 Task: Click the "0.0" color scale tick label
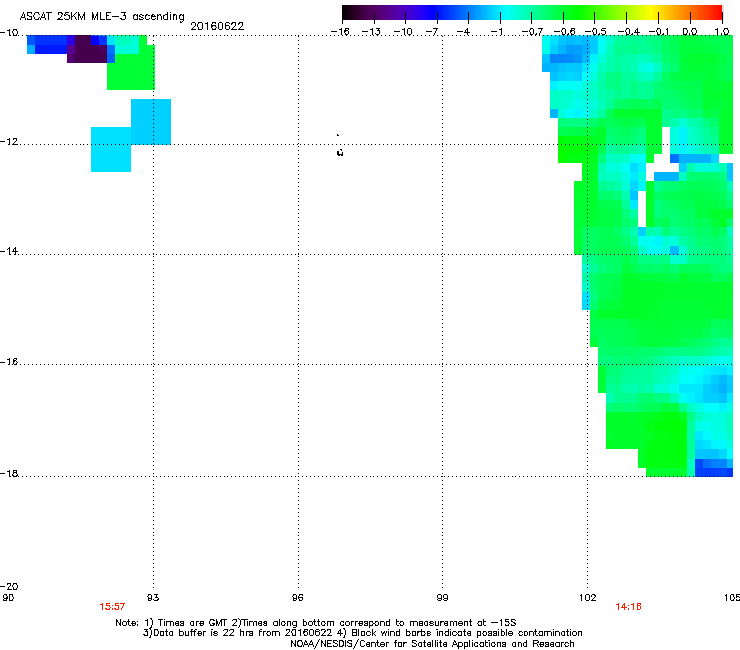tap(690, 32)
